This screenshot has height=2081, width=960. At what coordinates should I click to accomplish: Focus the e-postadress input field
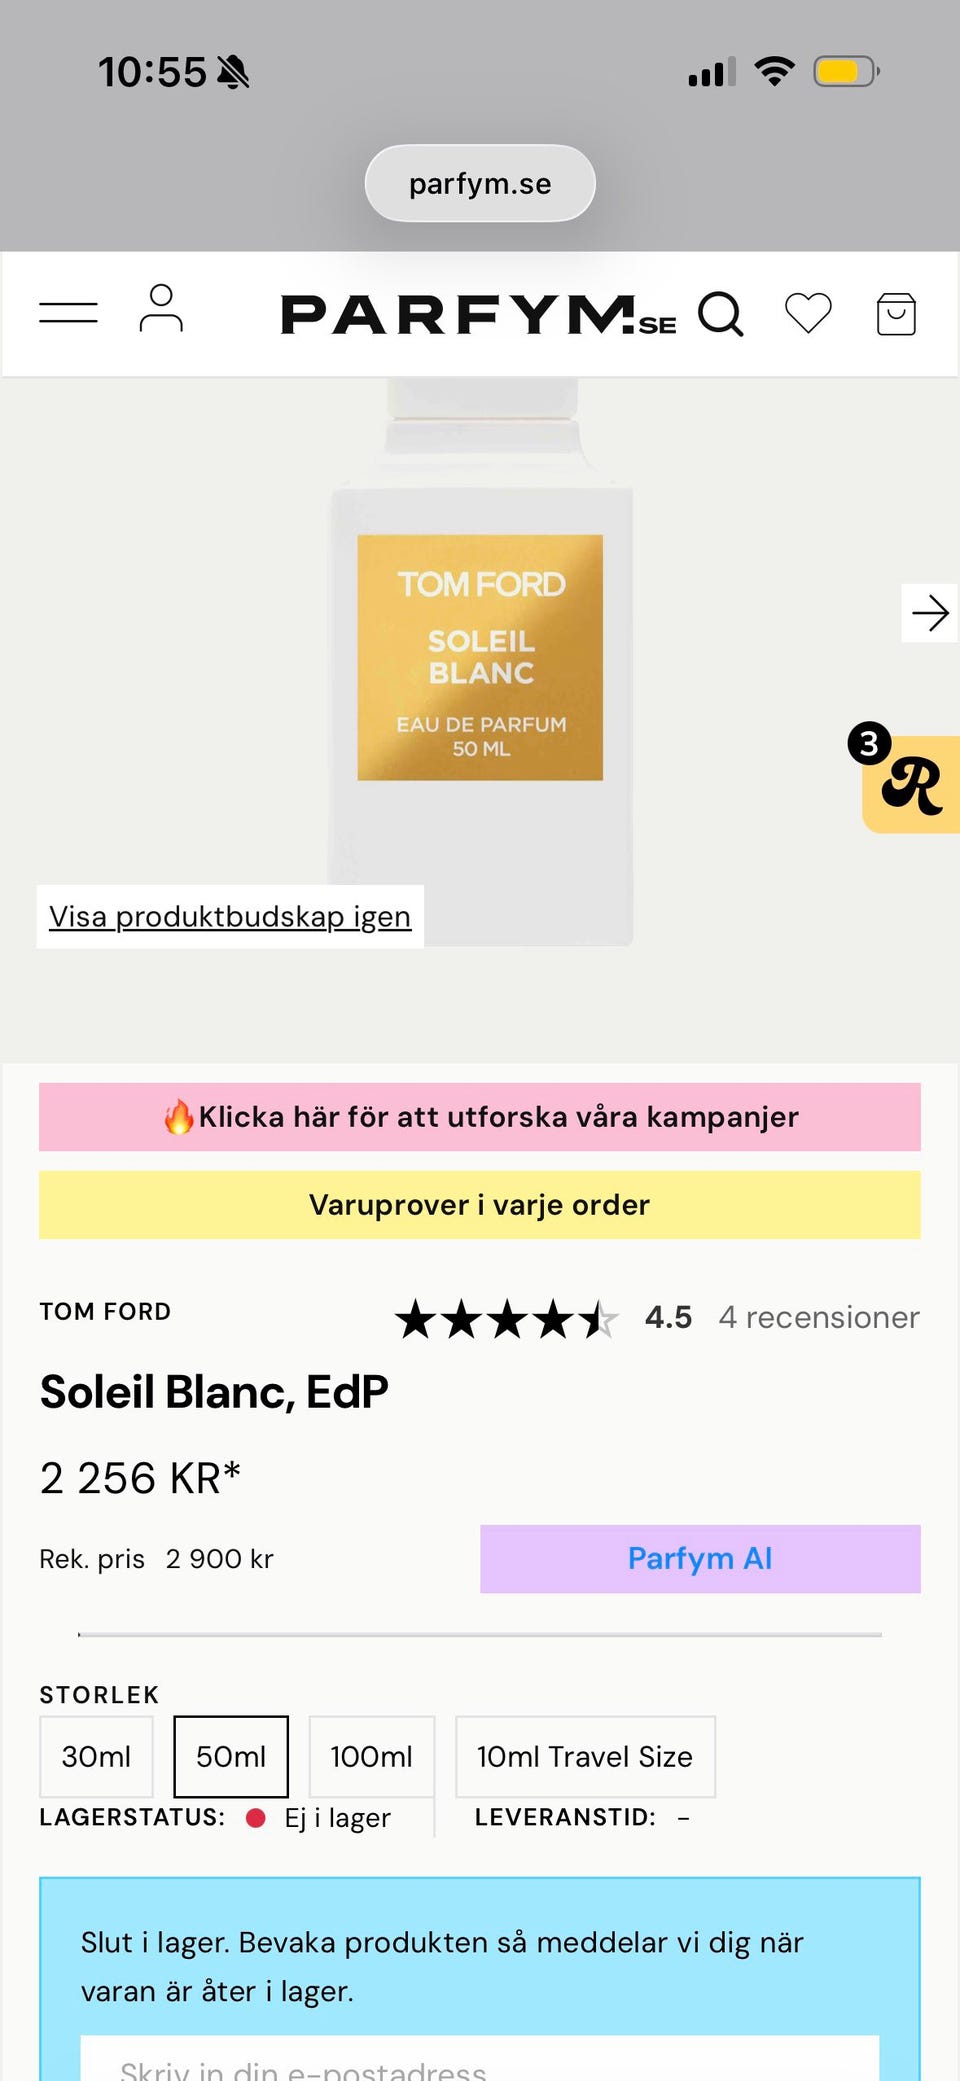pos(480,2063)
